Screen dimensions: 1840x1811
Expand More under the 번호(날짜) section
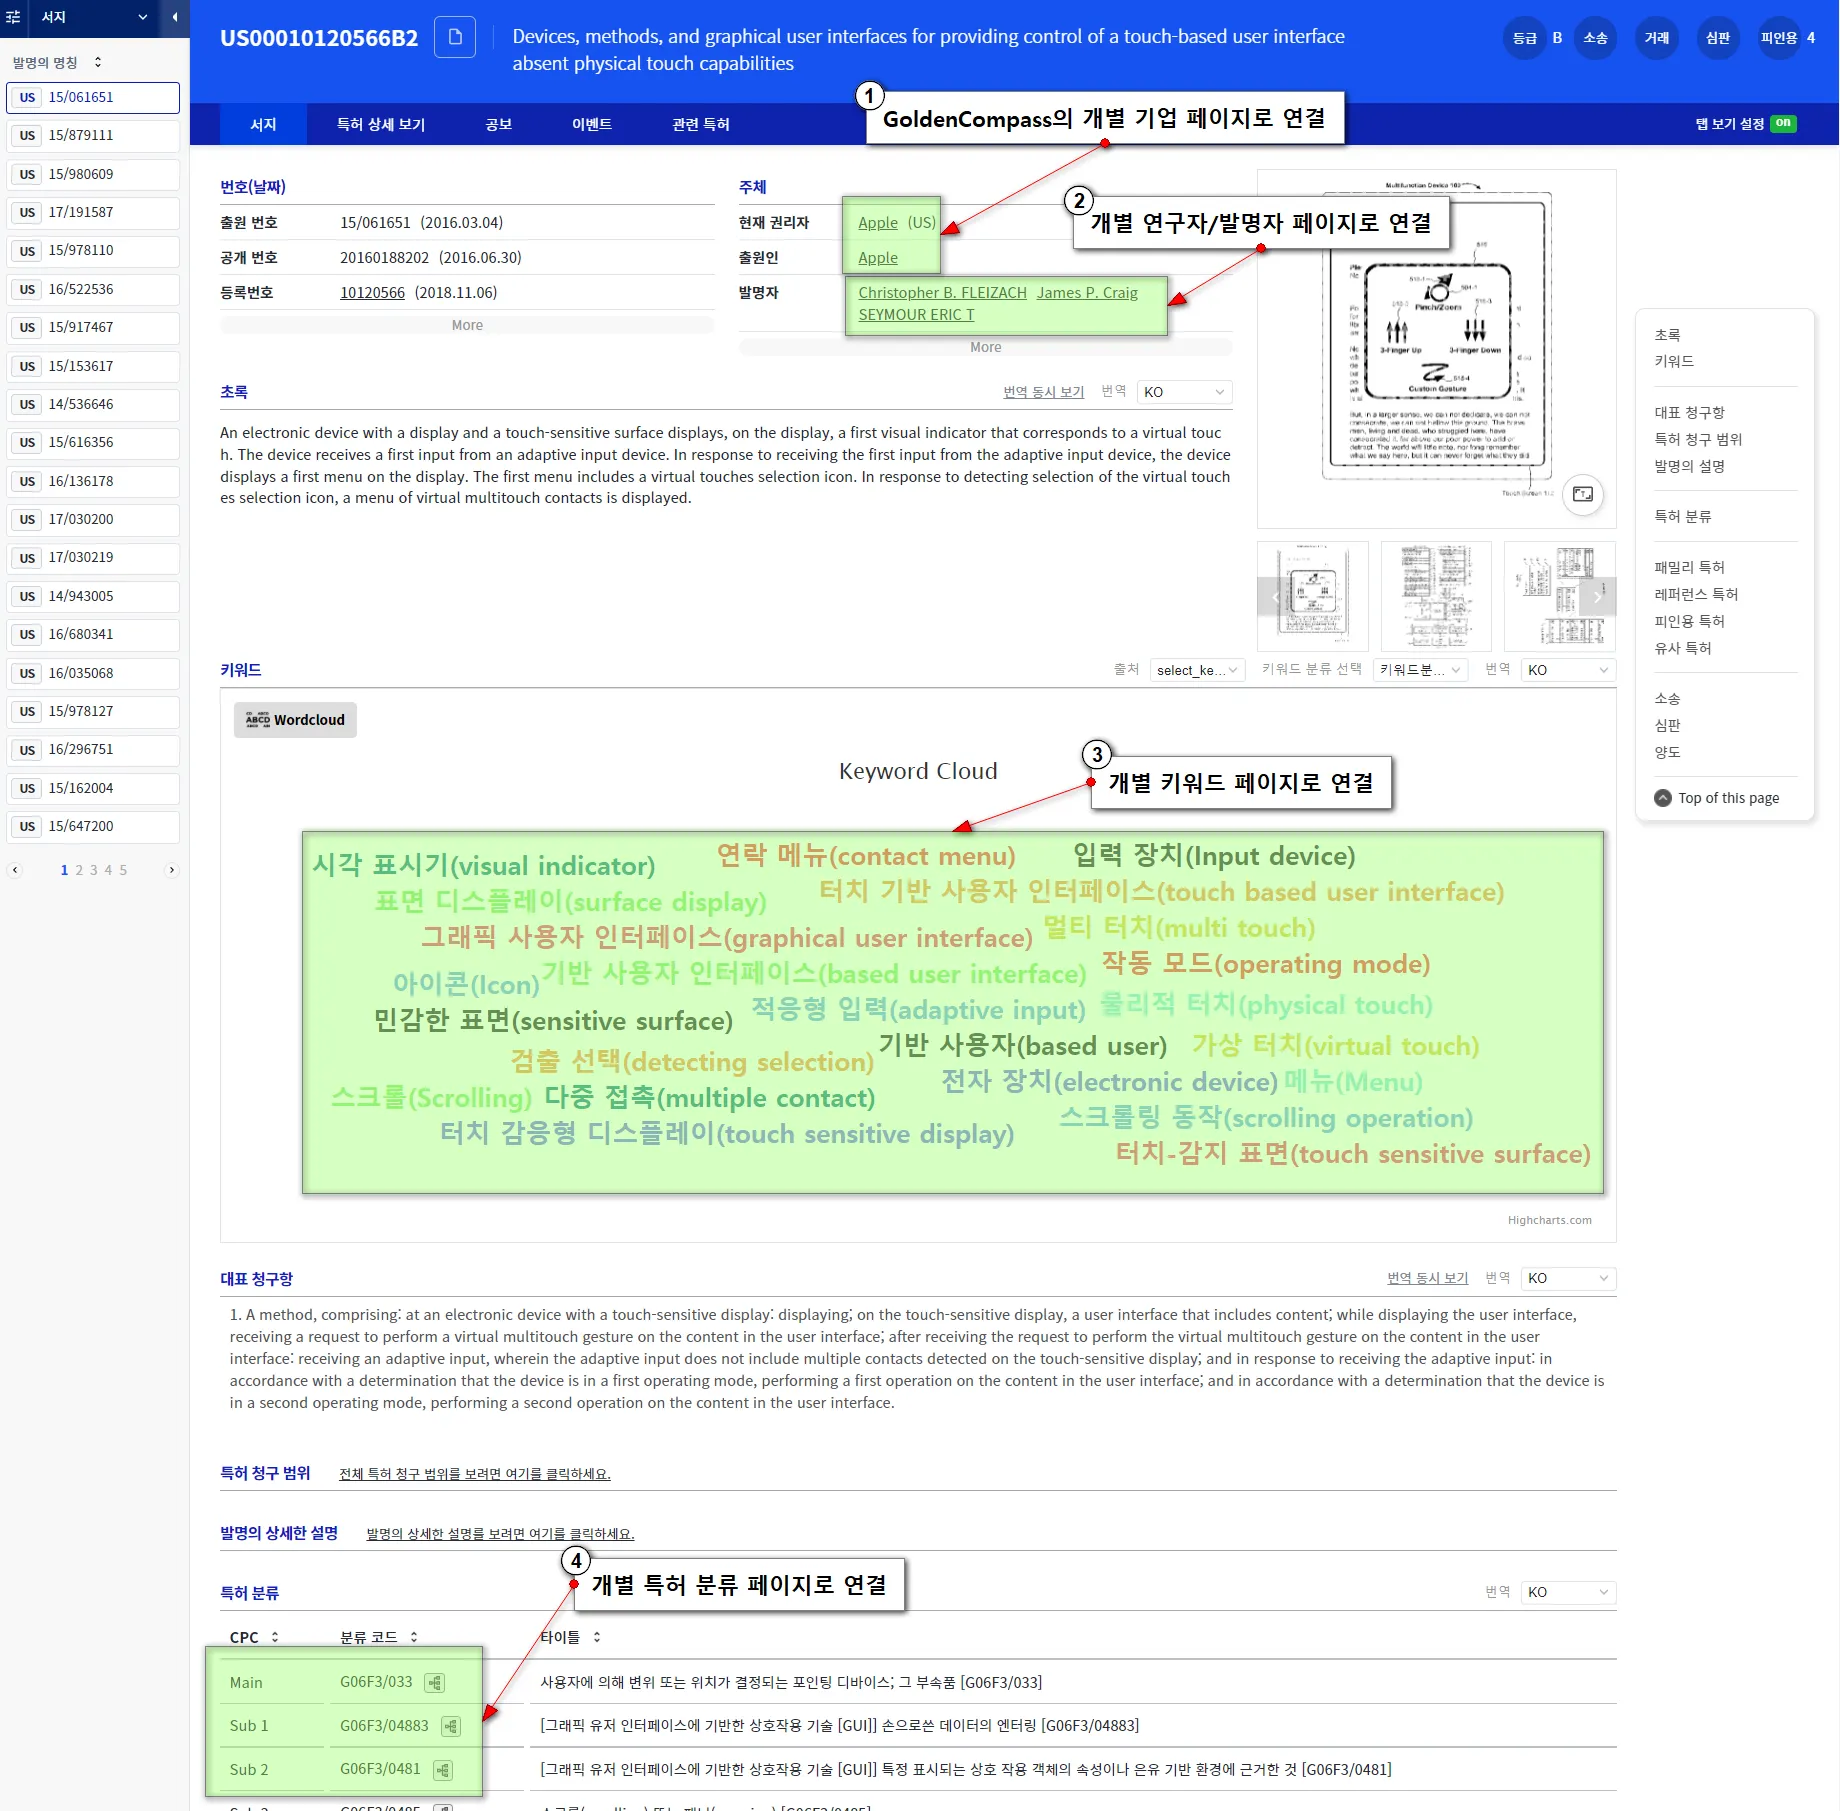click(467, 325)
